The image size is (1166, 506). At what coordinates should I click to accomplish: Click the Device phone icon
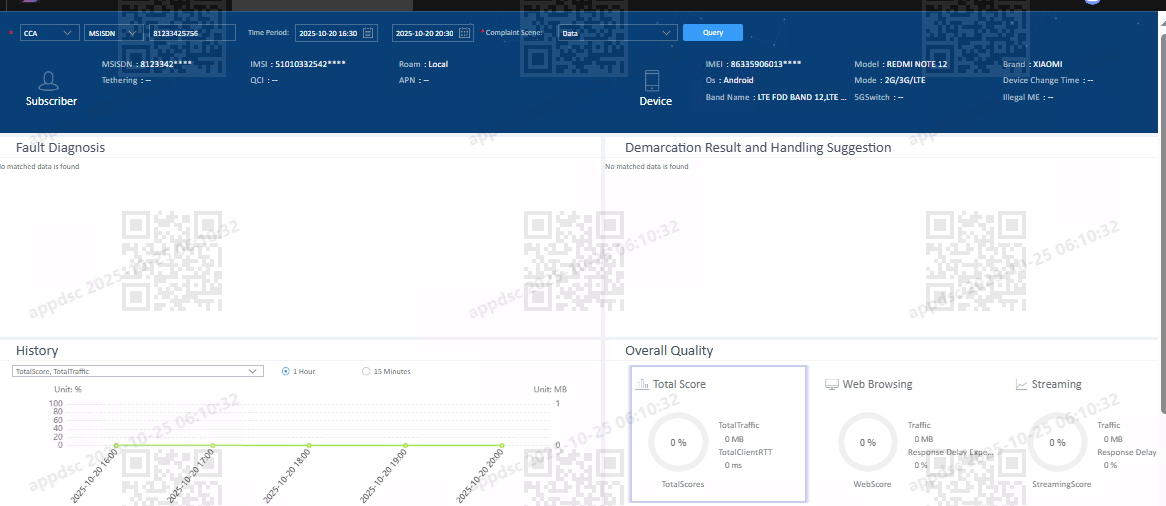652,80
